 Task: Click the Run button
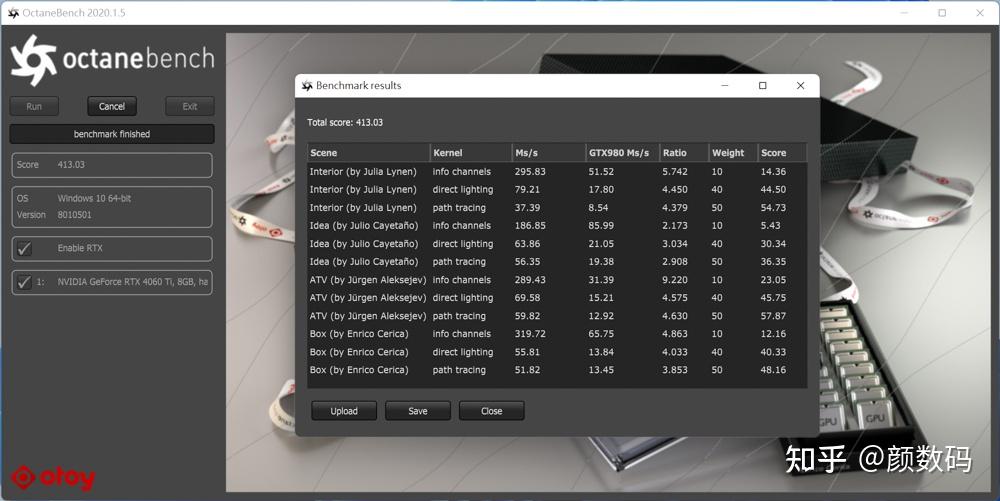(x=34, y=106)
